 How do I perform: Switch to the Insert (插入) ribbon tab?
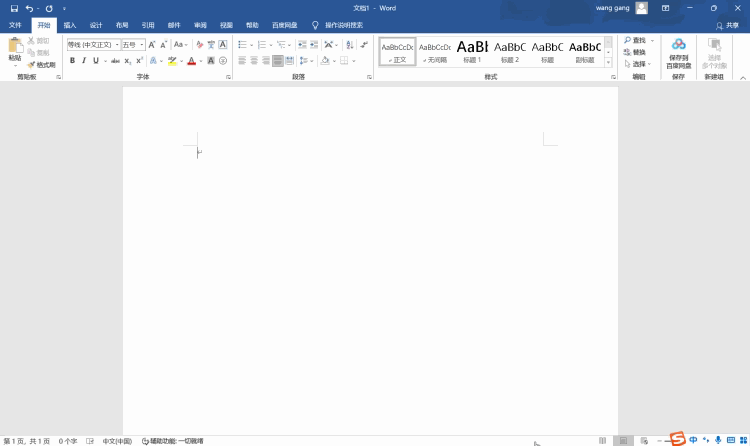click(69, 25)
